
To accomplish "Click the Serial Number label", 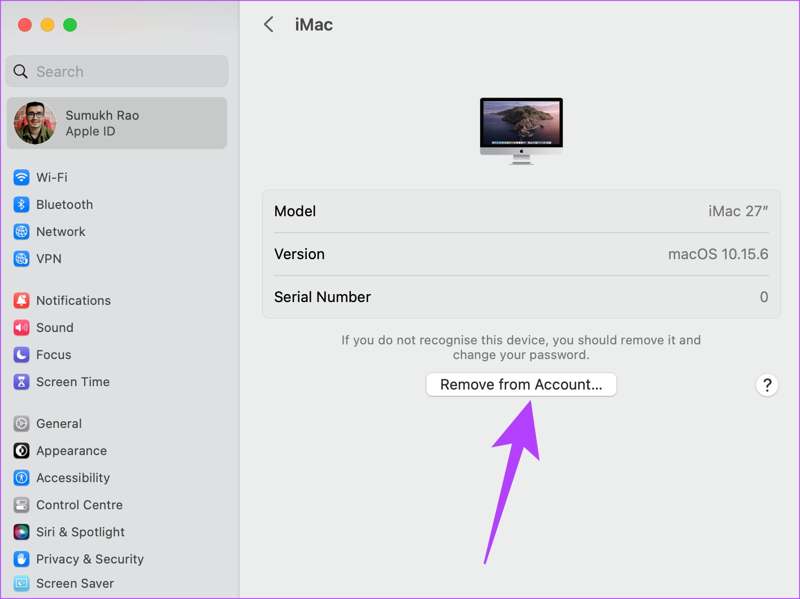I will tap(322, 297).
